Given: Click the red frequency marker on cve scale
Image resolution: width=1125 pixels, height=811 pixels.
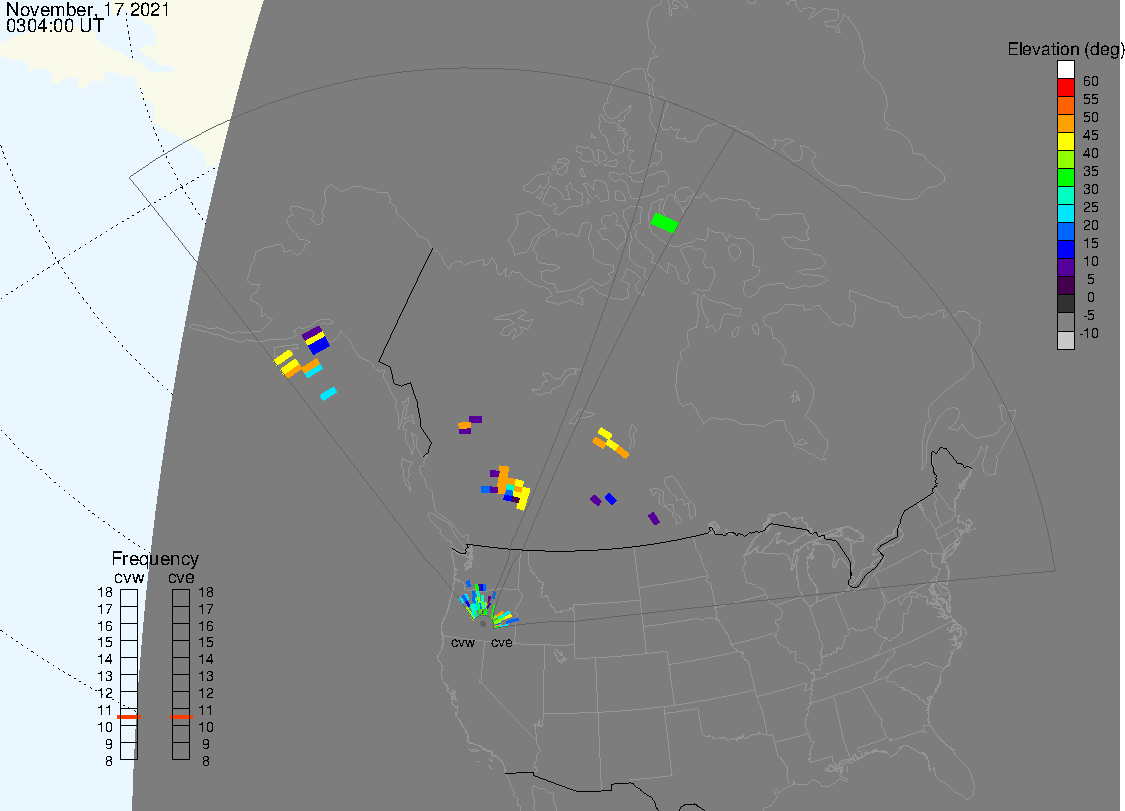Looking at the screenshot, I should [181, 717].
